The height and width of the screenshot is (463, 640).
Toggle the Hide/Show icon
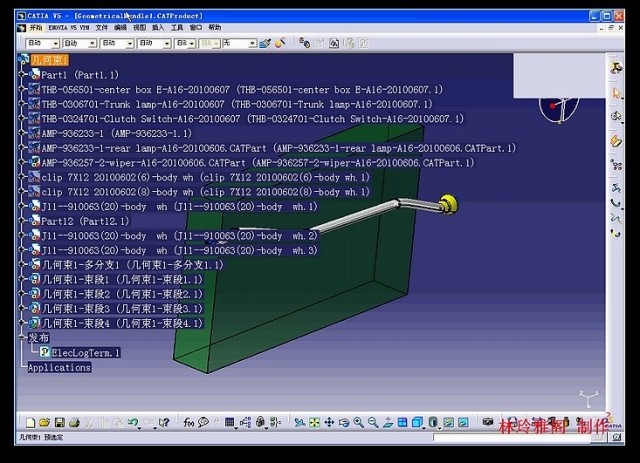[448, 423]
